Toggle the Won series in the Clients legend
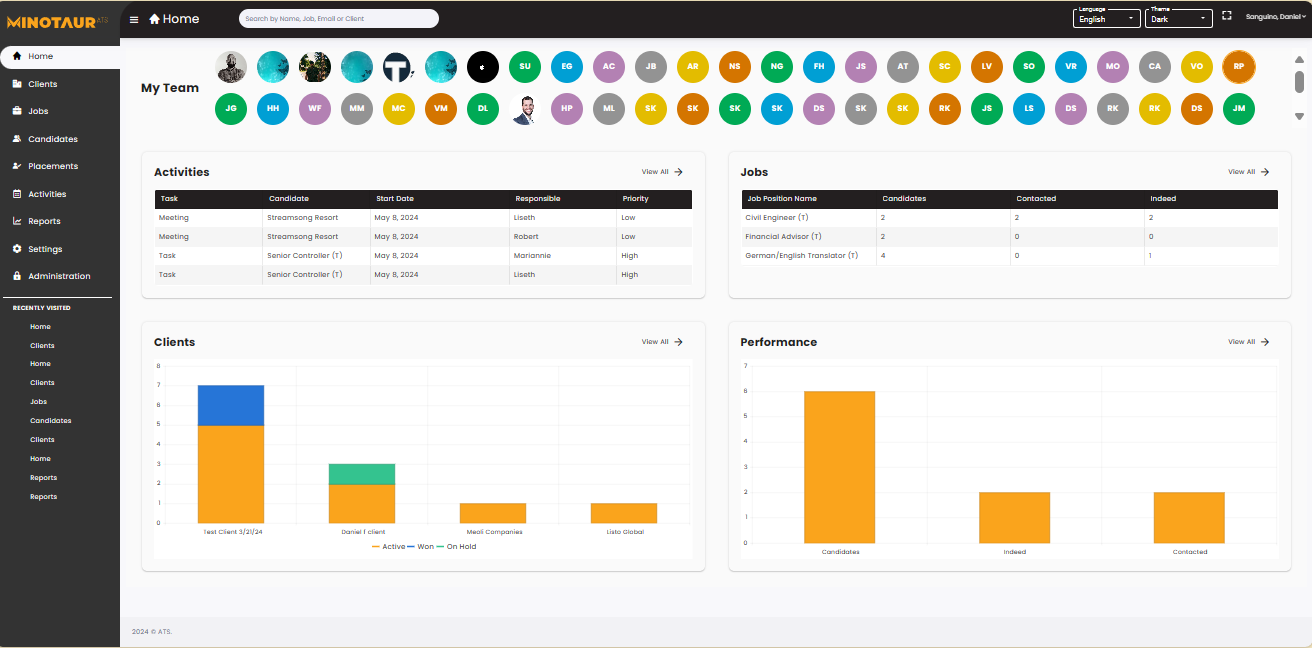Viewport: 1312px width, 648px height. click(x=425, y=546)
